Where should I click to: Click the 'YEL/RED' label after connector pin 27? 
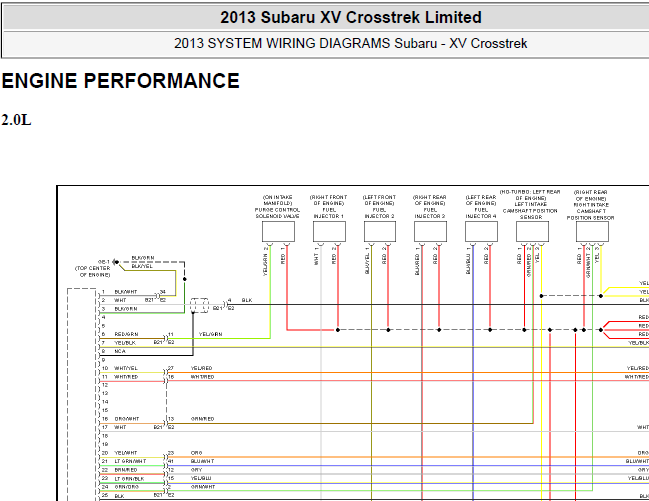click(x=202, y=368)
